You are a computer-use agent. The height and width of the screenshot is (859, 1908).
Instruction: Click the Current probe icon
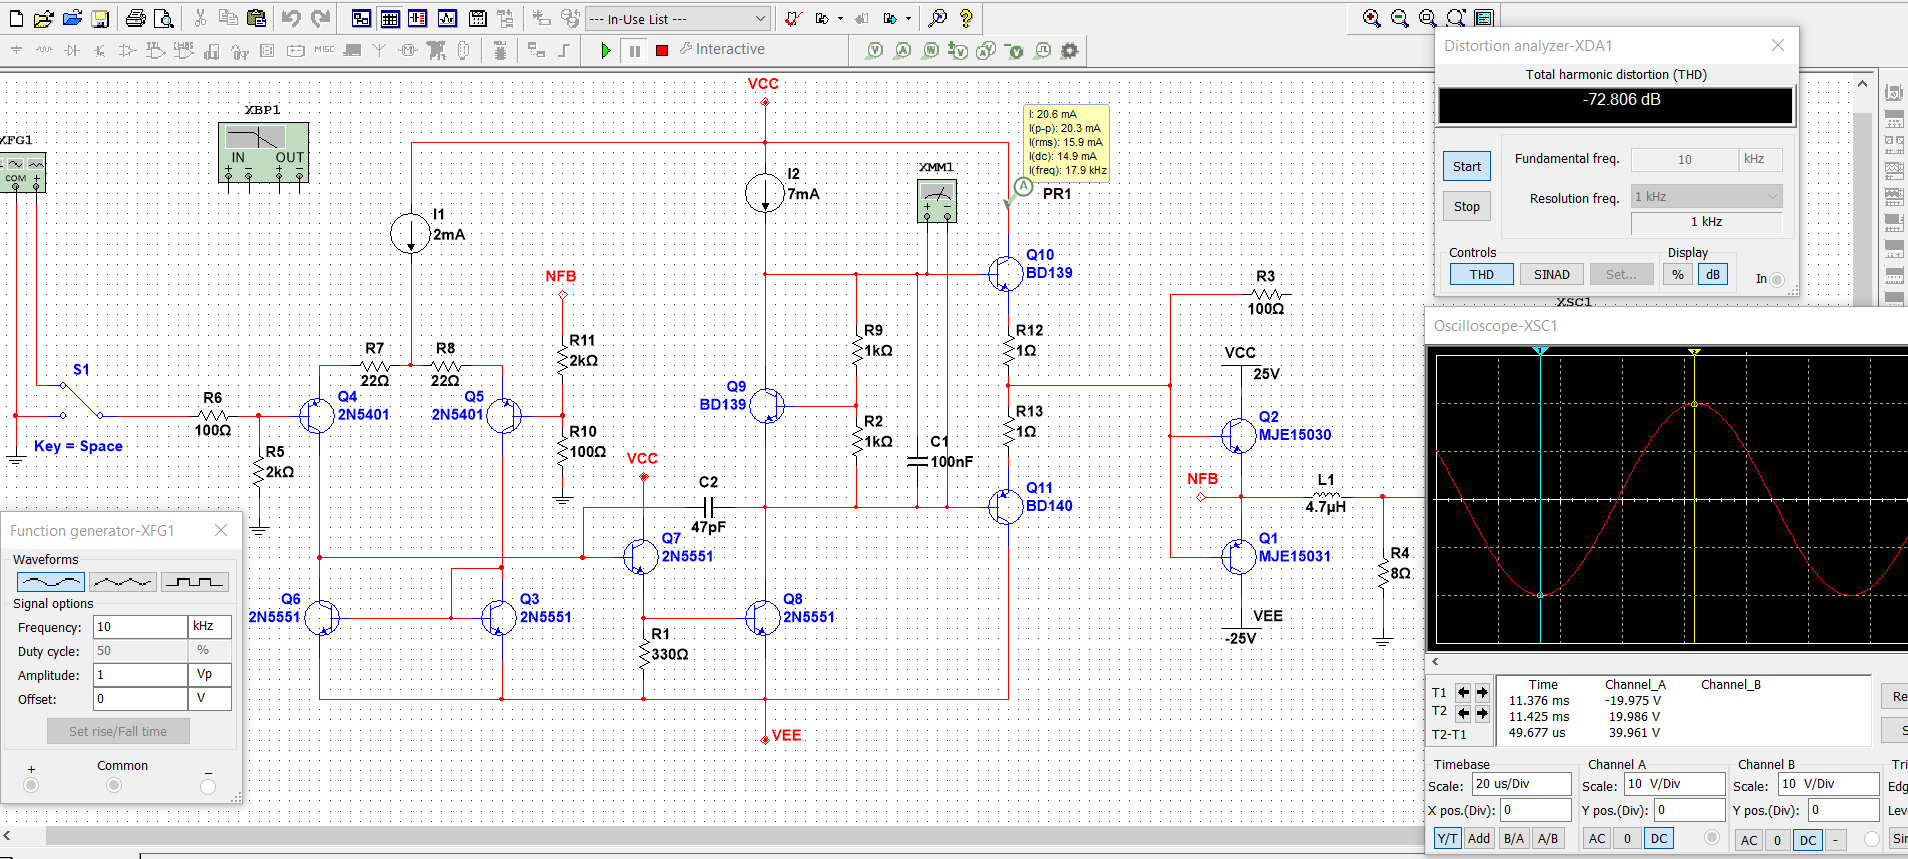point(903,50)
